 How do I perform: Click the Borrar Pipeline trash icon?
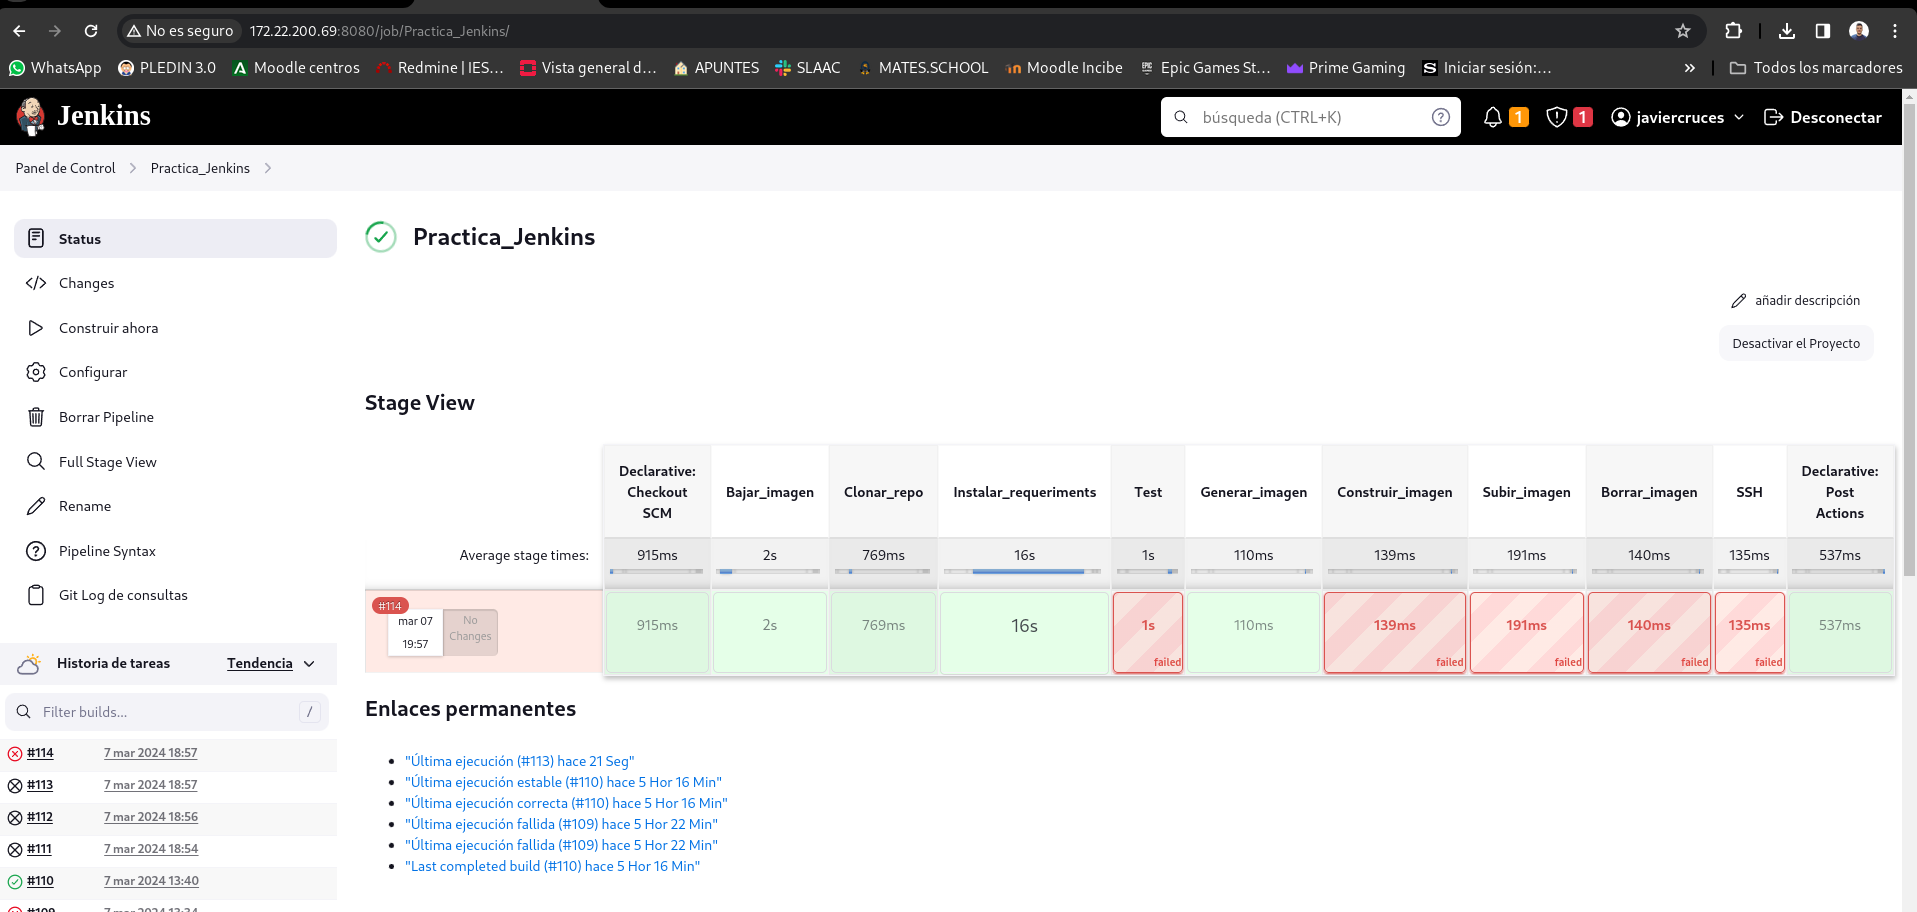[36, 417]
